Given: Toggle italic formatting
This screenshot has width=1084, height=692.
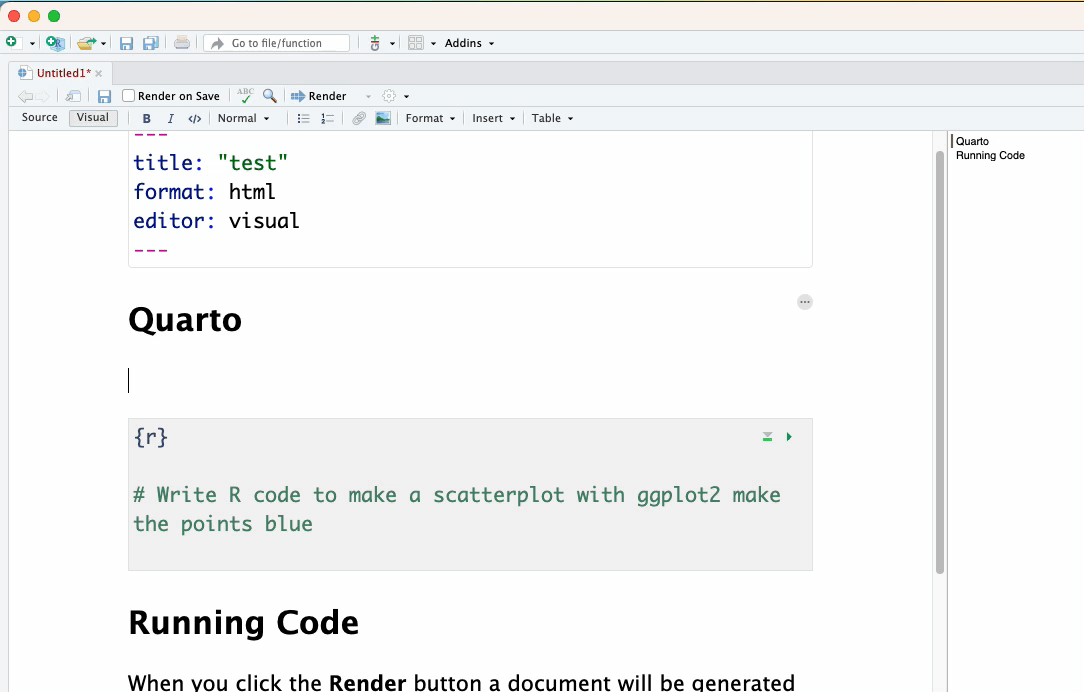Looking at the screenshot, I should (x=171, y=118).
